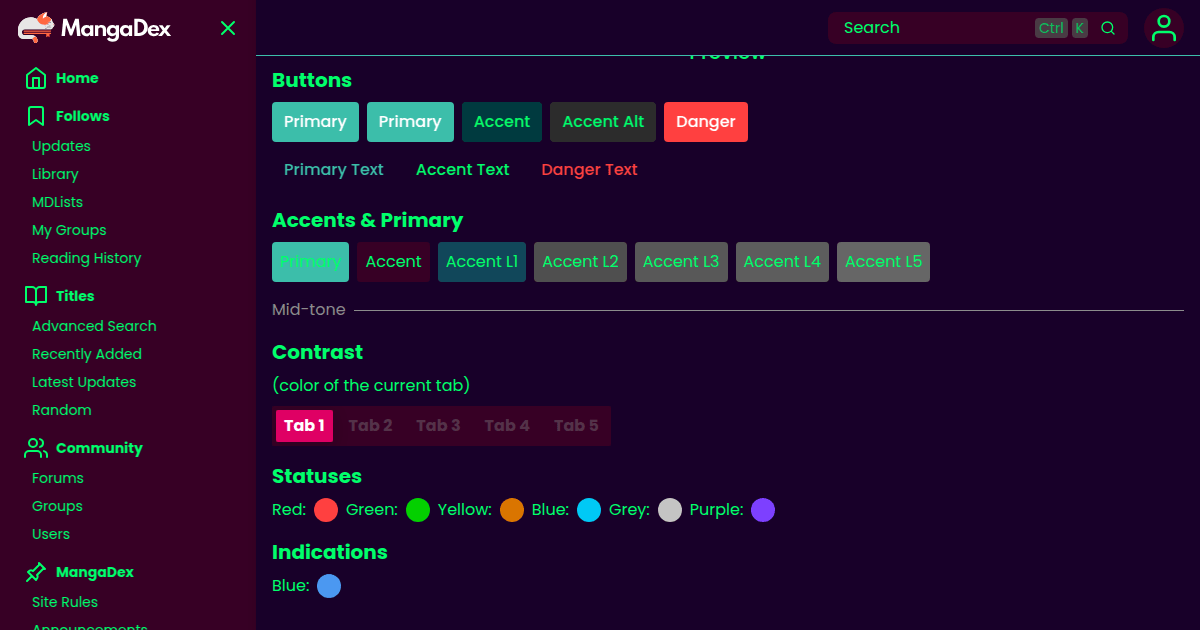This screenshot has width=1200, height=630.
Task: Open Library in the sidebar
Action: tap(55, 174)
